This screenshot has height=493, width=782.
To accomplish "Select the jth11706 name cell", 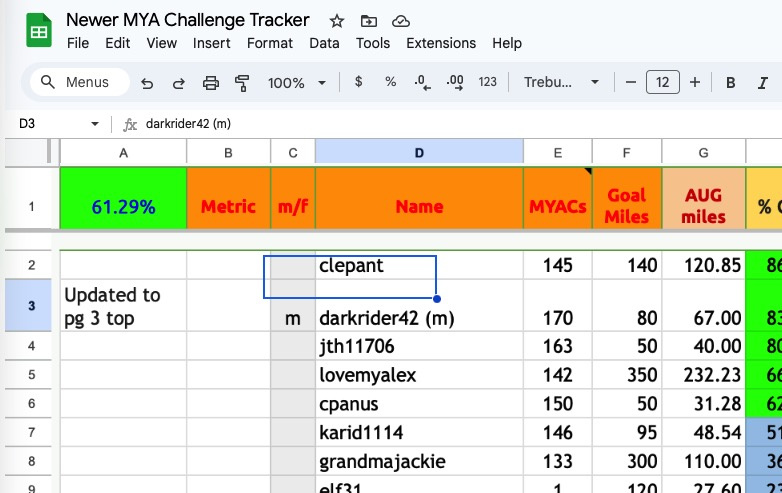I will pos(419,346).
